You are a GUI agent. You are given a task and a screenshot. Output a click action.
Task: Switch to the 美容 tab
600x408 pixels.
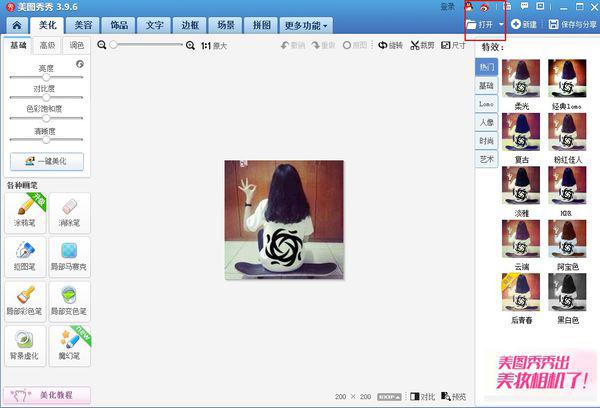point(83,26)
